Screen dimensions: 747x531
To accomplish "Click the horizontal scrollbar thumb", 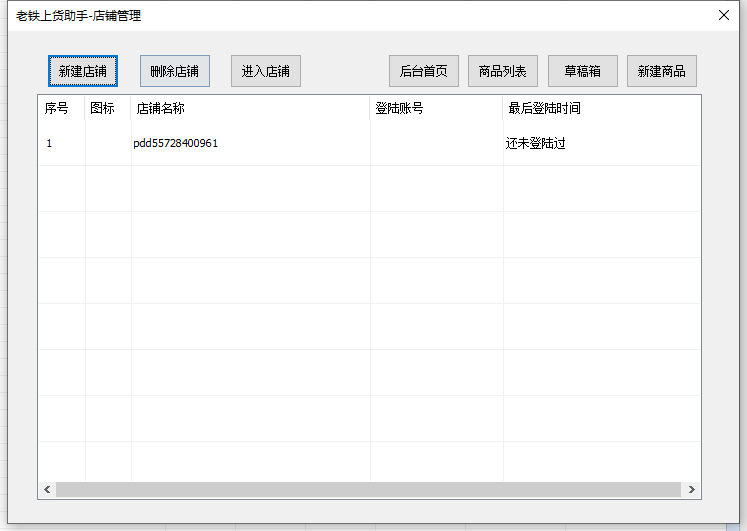I will coord(368,490).
